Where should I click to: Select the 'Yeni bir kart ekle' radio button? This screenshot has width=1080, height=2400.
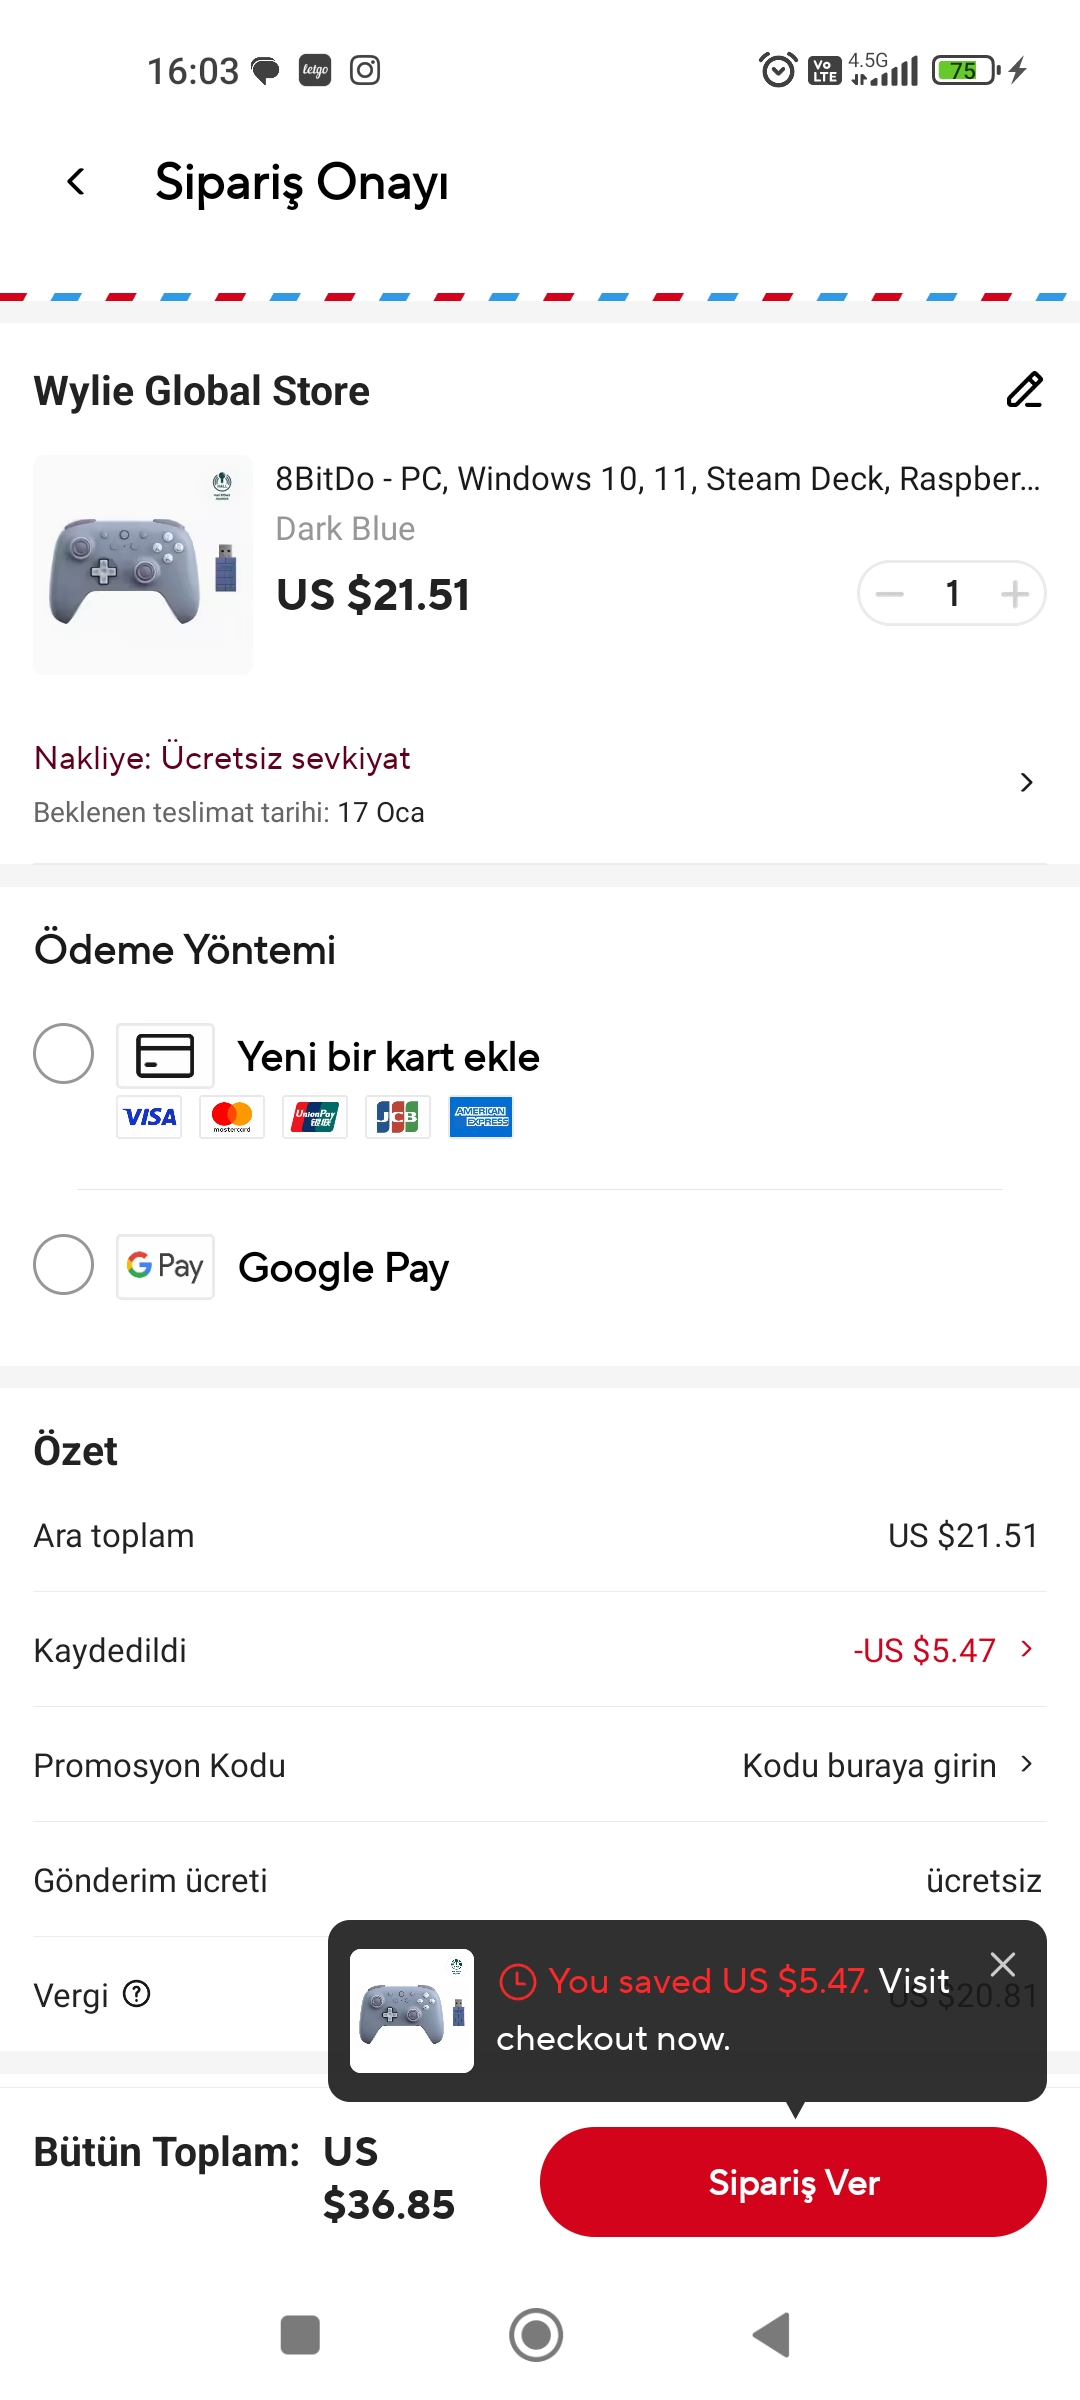tap(64, 1054)
